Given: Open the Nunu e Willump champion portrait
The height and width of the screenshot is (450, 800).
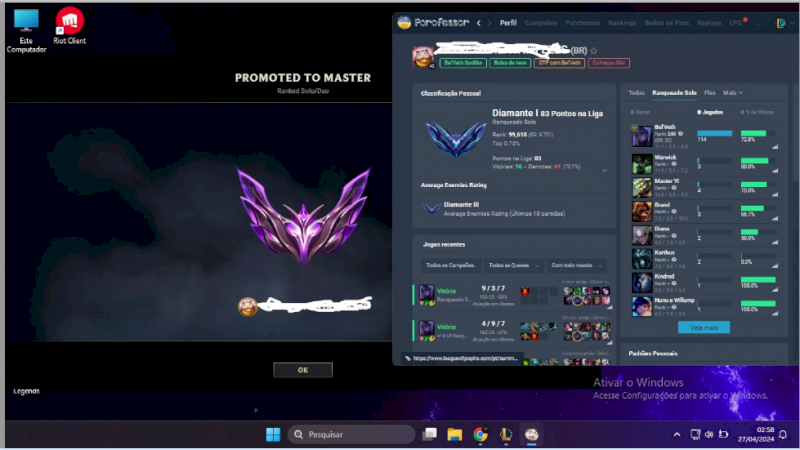Looking at the screenshot, I should click(642, 307).
